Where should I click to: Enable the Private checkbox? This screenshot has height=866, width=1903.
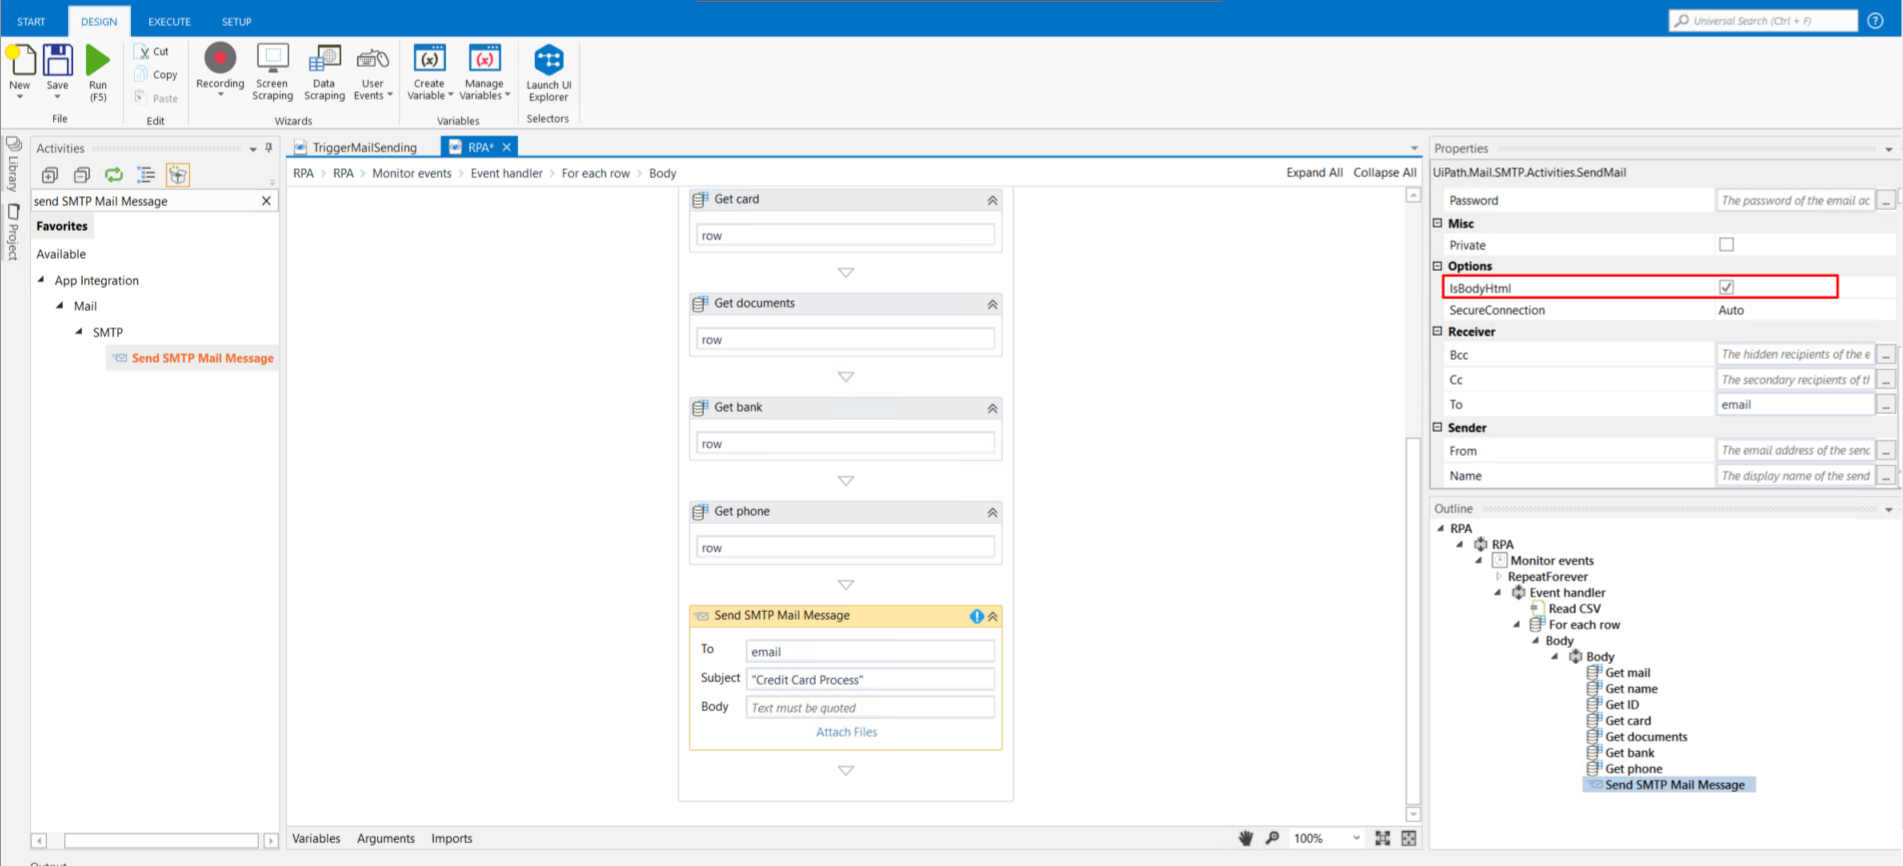[1726, 245]
